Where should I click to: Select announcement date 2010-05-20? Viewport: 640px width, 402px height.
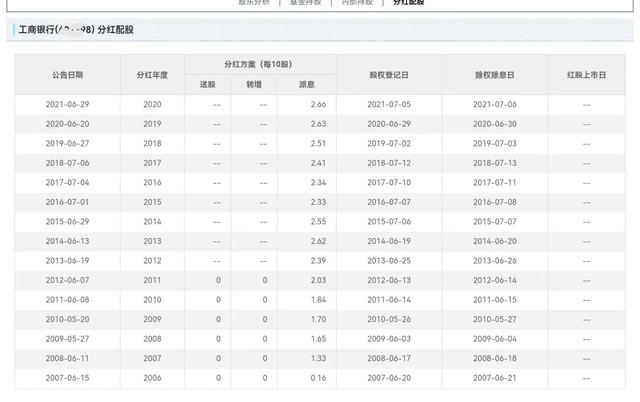67,320
